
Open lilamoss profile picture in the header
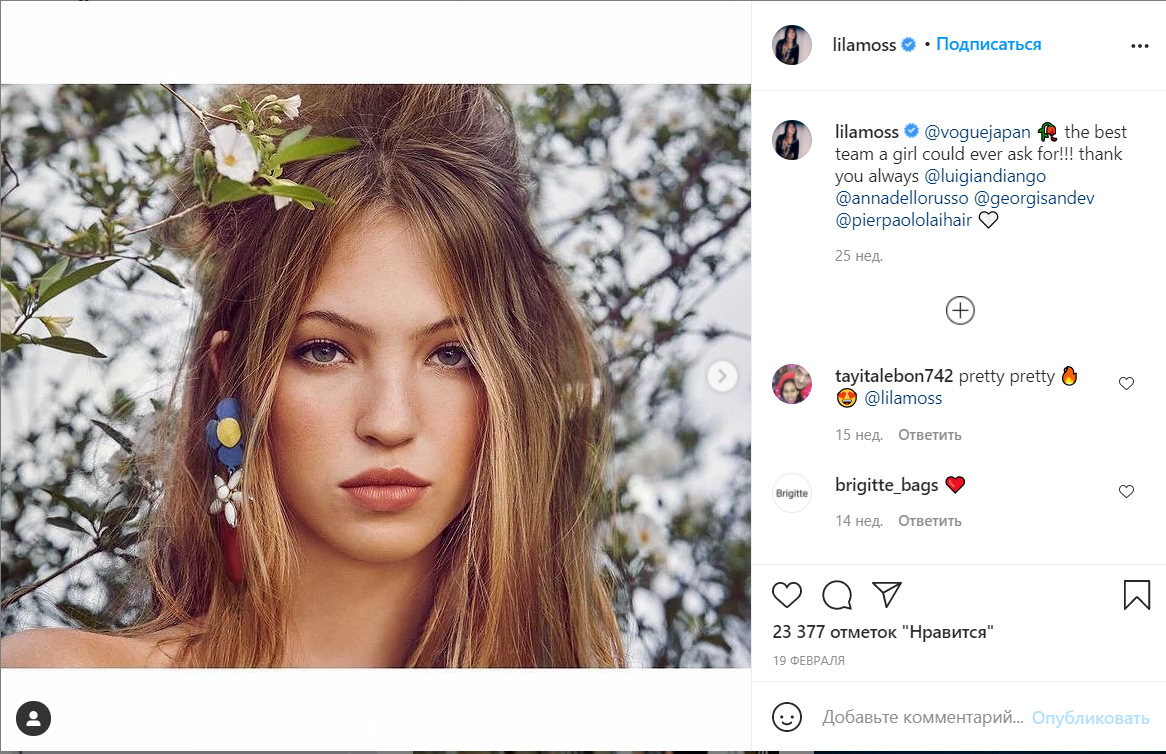792,45
